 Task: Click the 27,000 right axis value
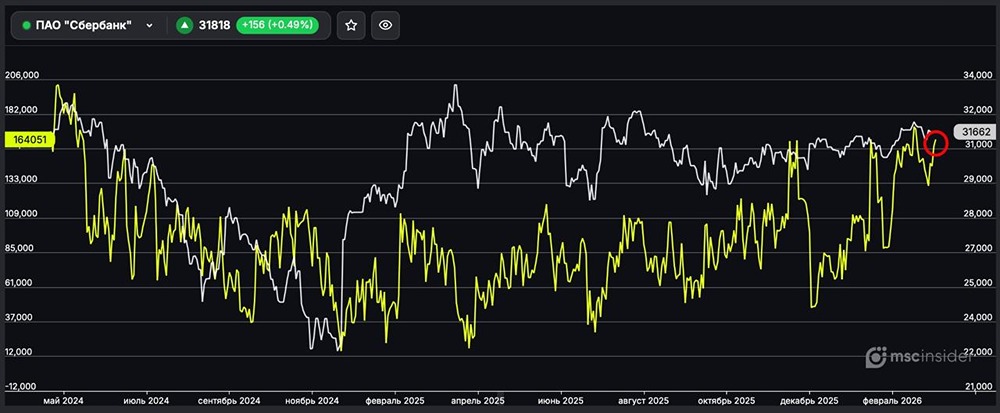click(x=977, y=249)
